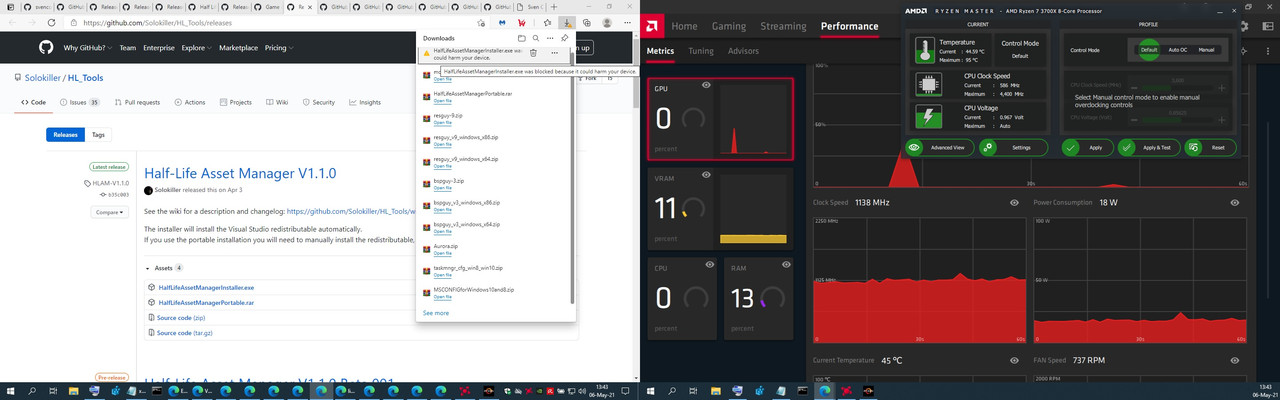Click the GitHub octocat logo

(46, 47)
